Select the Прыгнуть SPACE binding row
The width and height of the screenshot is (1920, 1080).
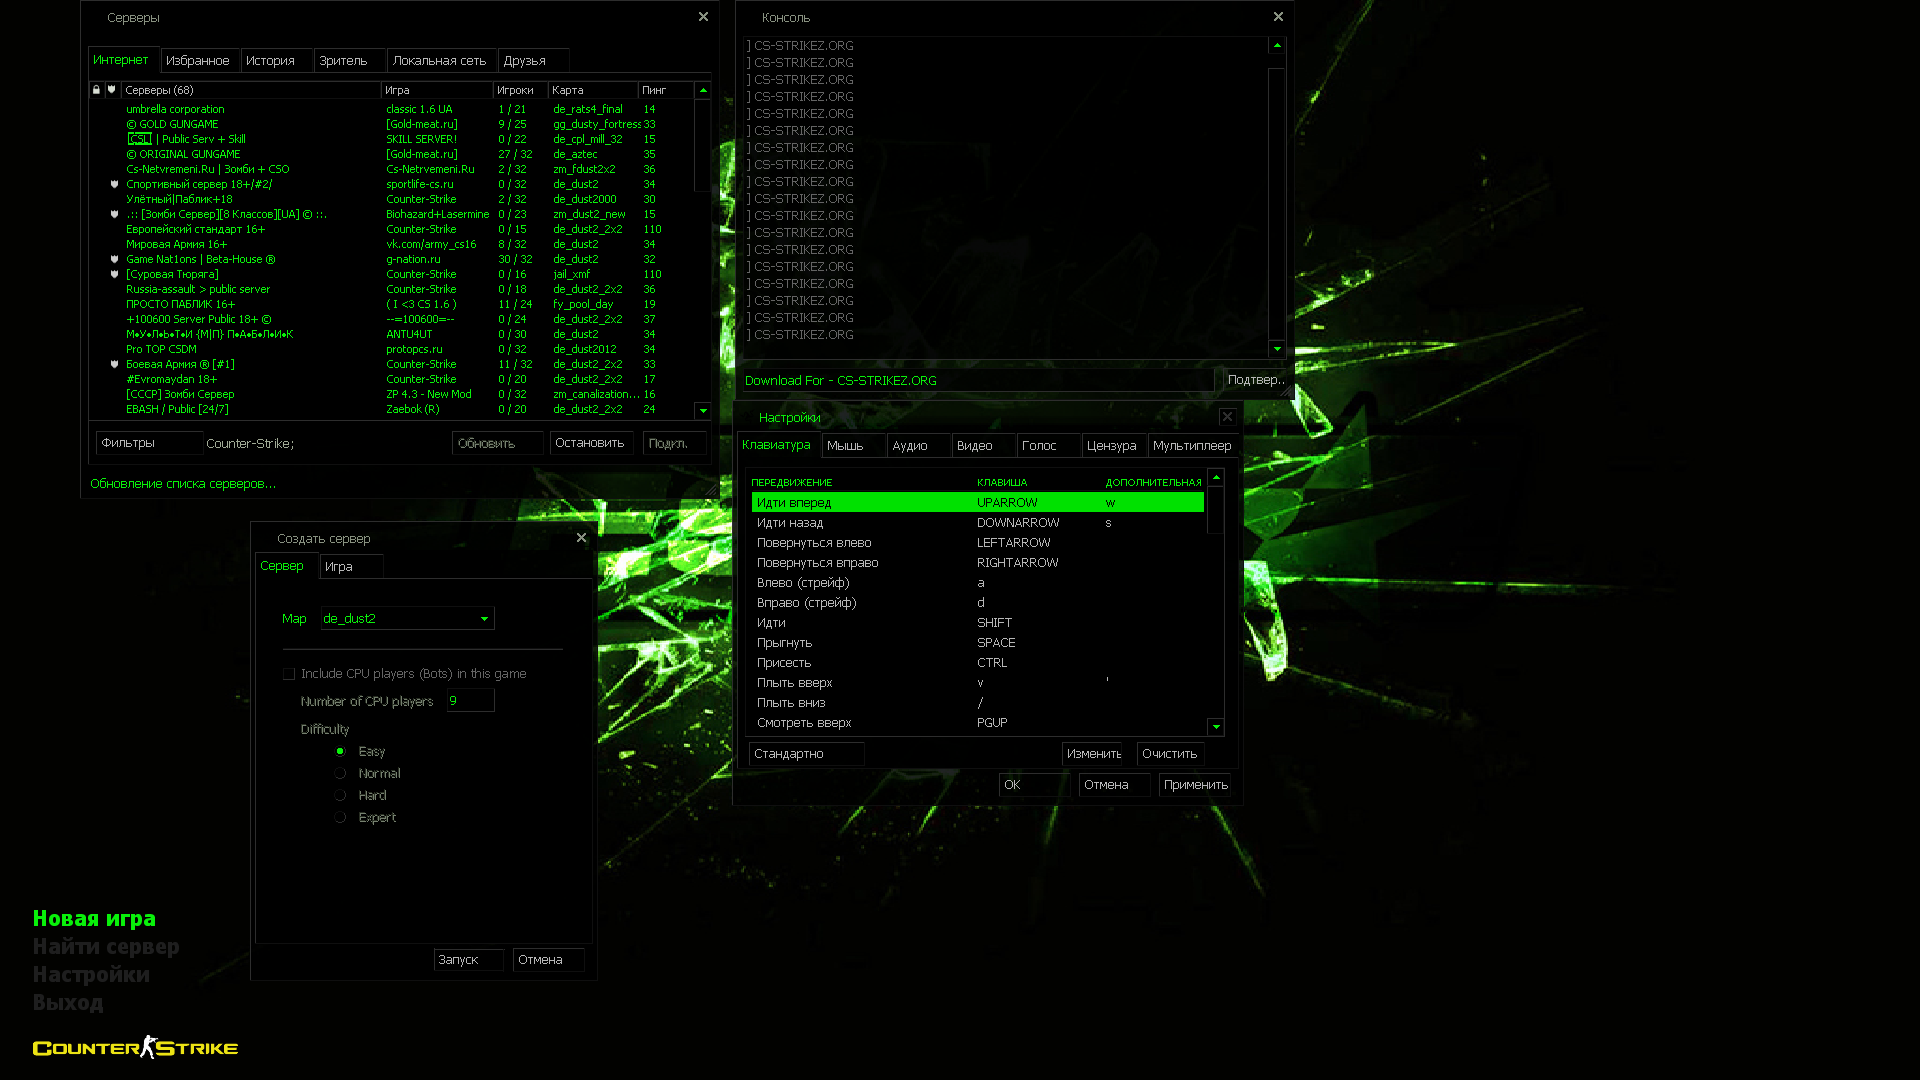tap(978, 643)
